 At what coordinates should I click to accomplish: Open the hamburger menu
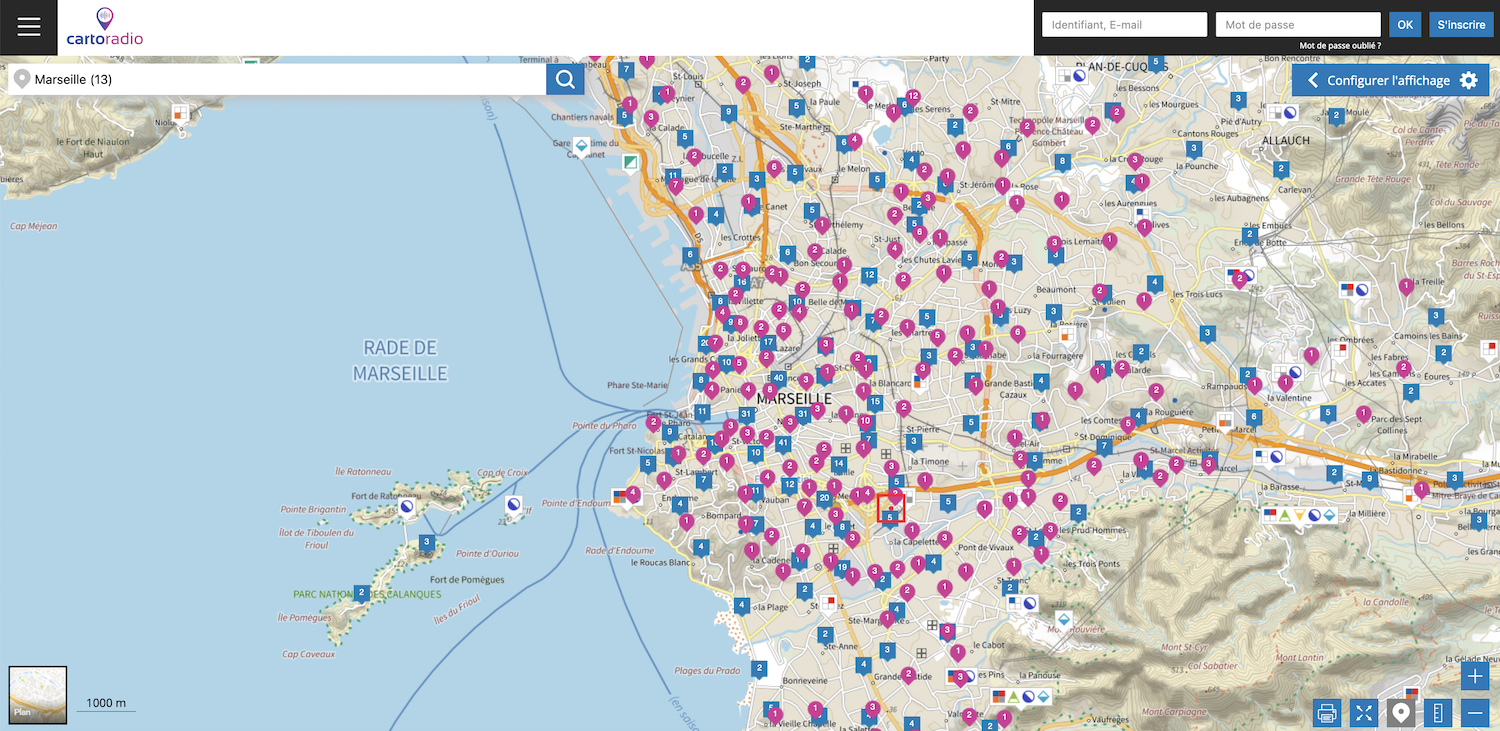point(29,27)
